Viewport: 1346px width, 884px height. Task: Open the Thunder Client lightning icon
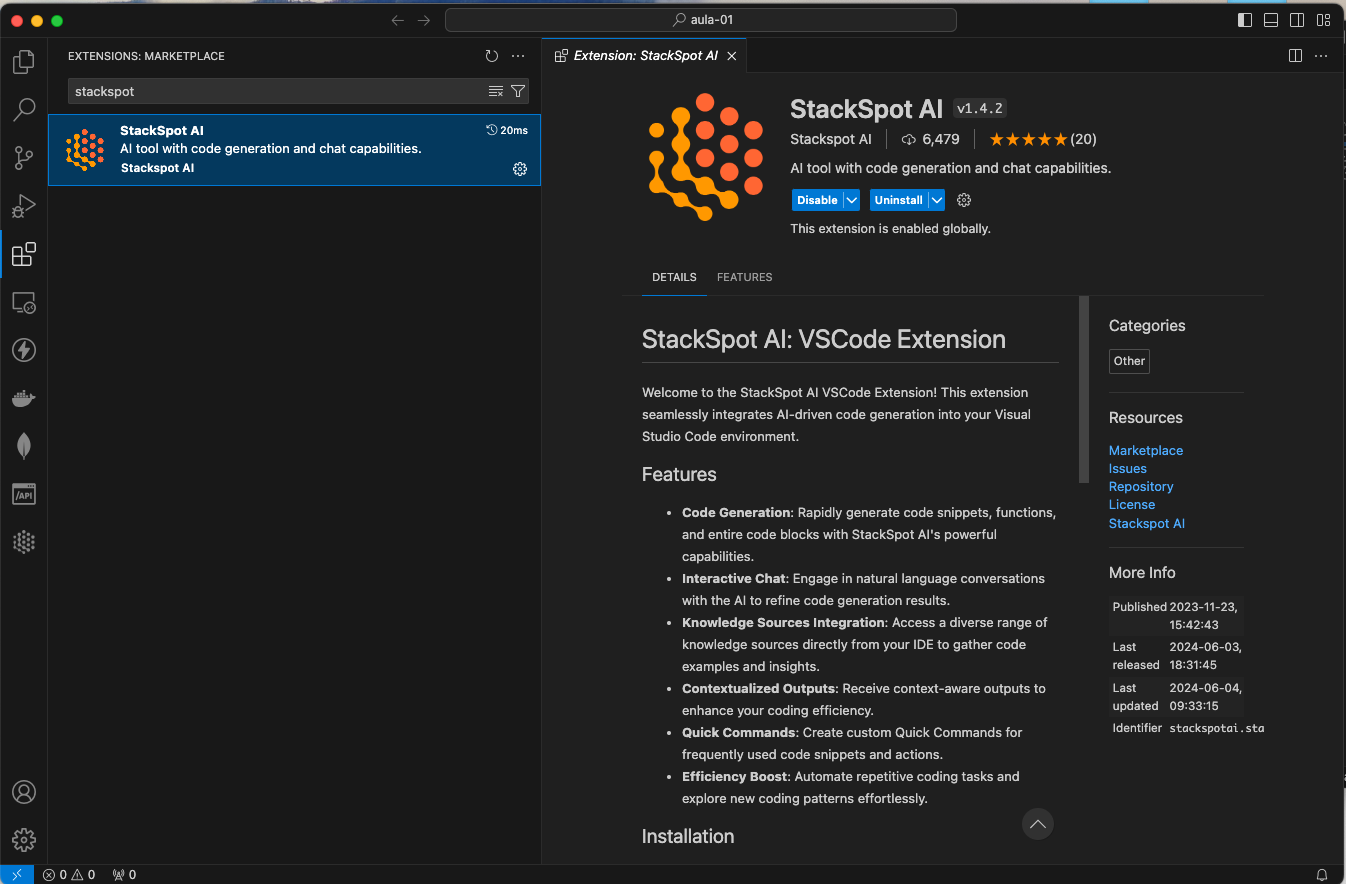click(x=24, y=350)
